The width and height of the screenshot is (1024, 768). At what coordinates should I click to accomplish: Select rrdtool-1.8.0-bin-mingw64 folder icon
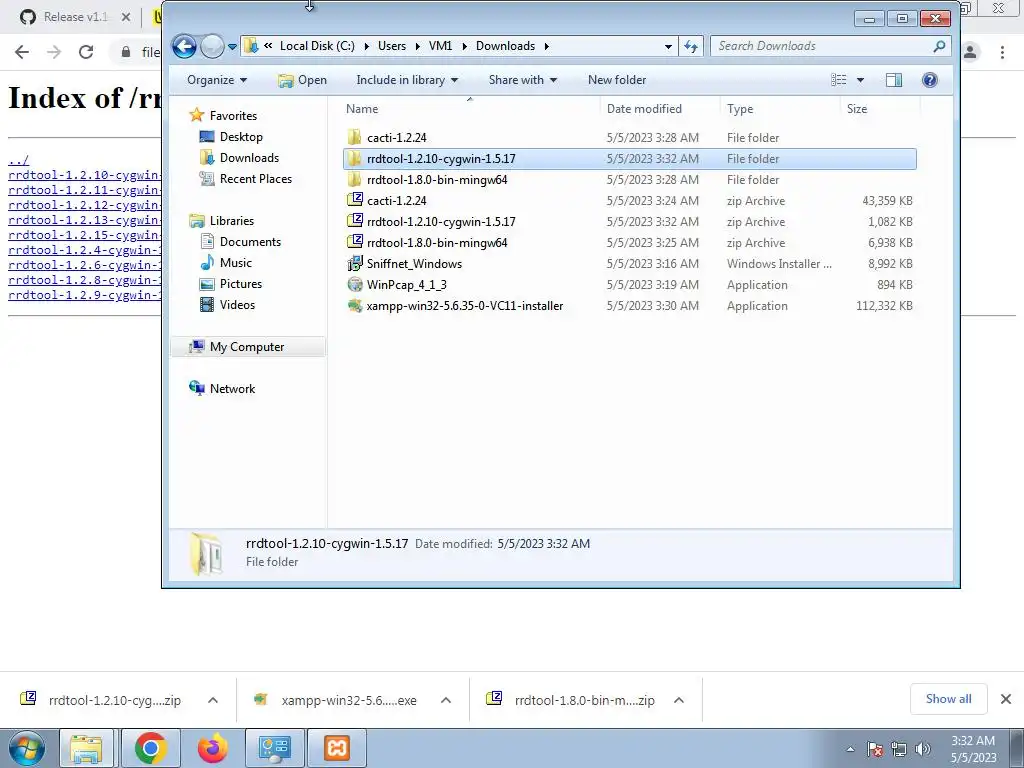(354, 180)
